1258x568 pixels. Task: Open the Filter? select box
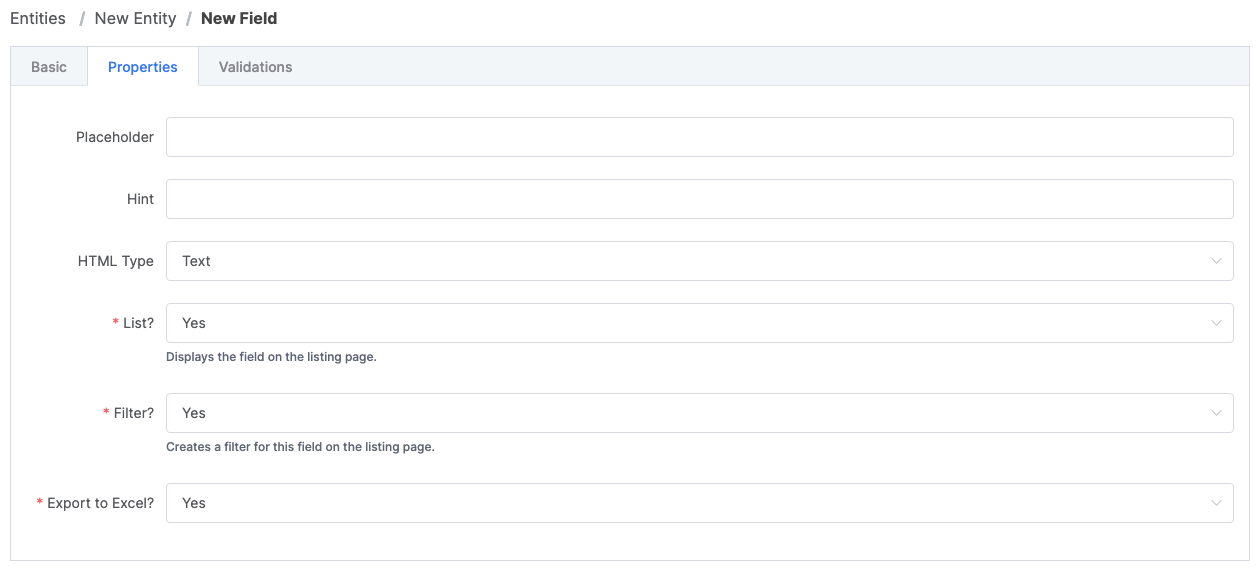click(x=690, y=413)
